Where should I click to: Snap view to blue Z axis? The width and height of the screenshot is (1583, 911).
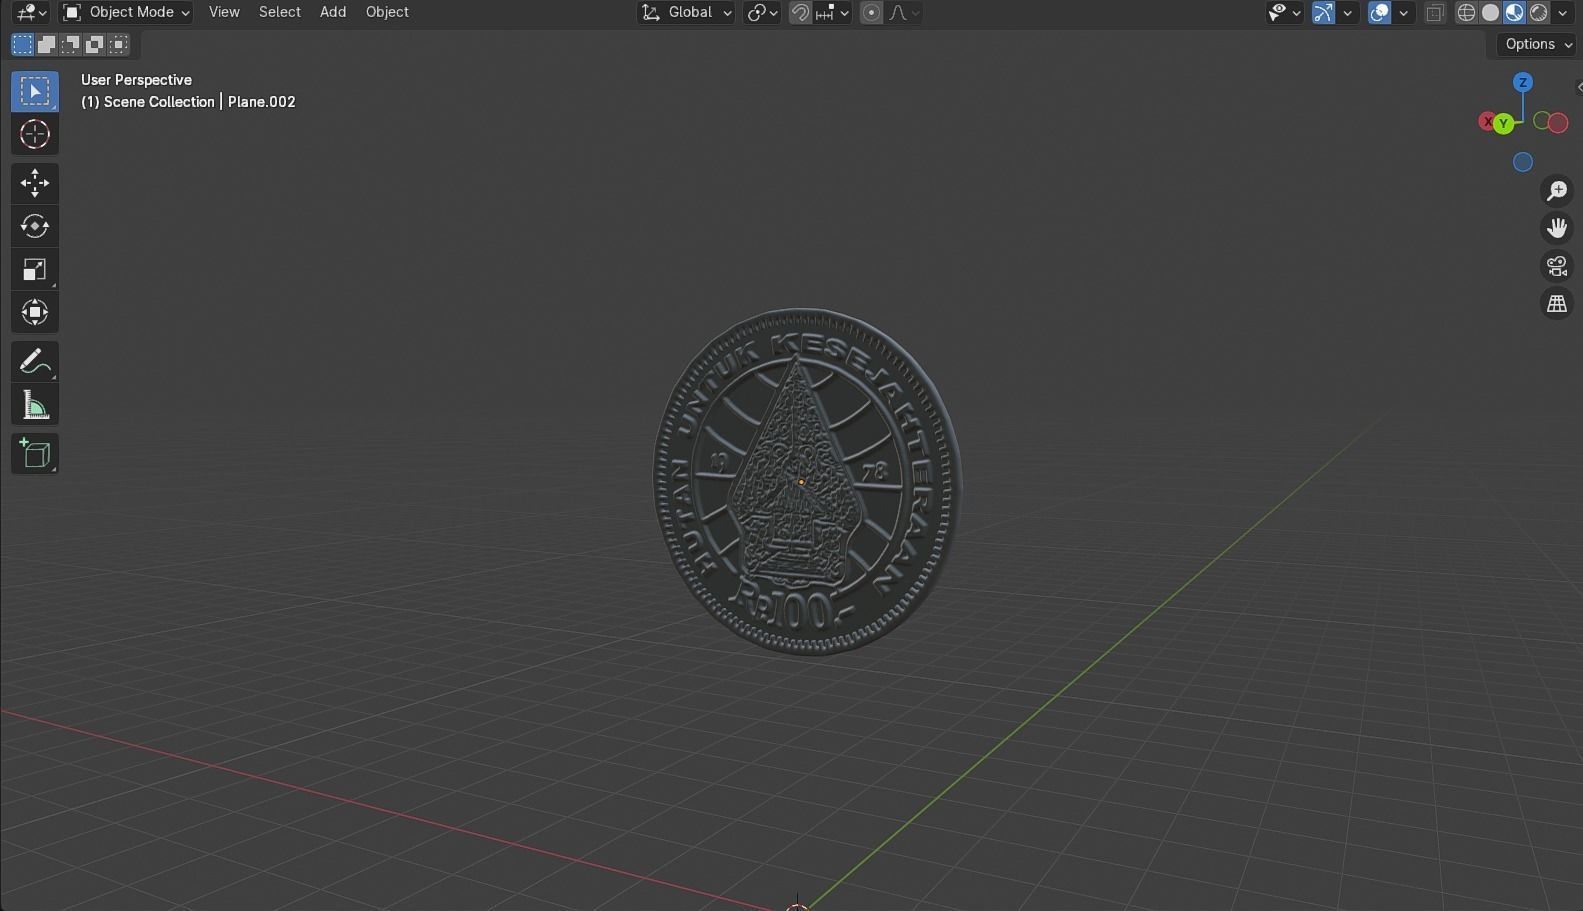1523,83
